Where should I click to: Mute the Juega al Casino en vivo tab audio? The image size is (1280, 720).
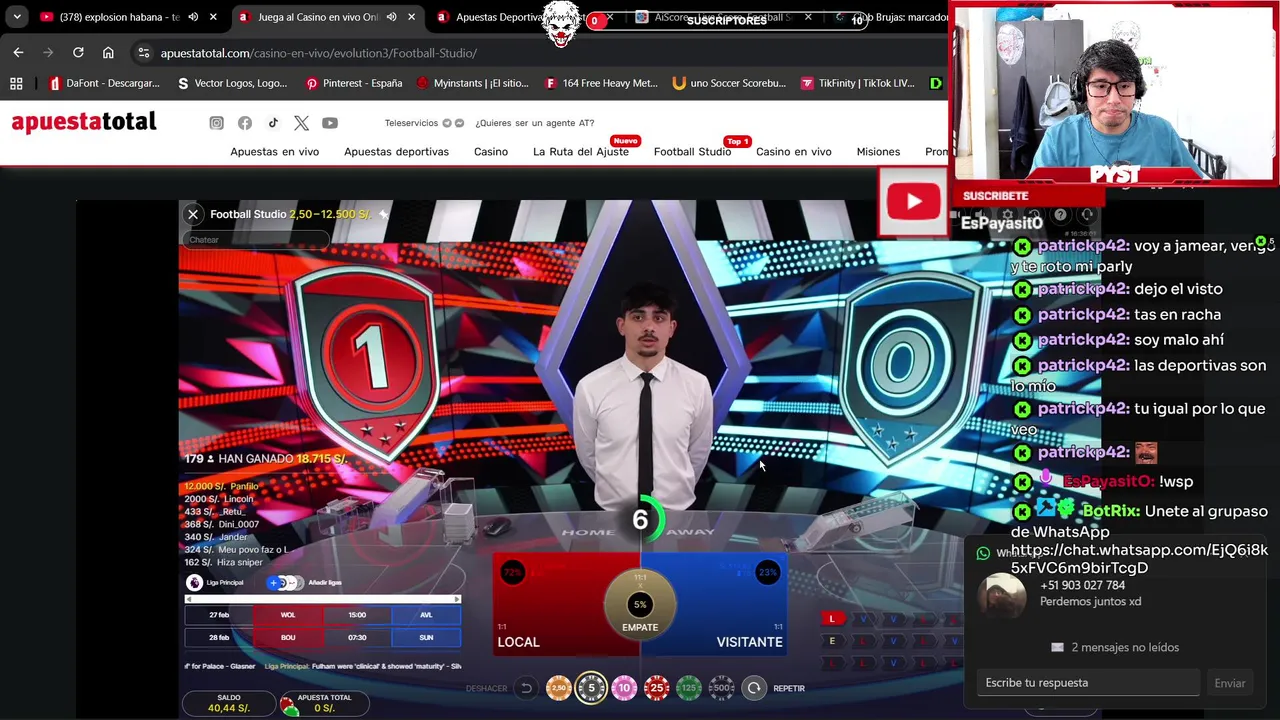(391, 17)
